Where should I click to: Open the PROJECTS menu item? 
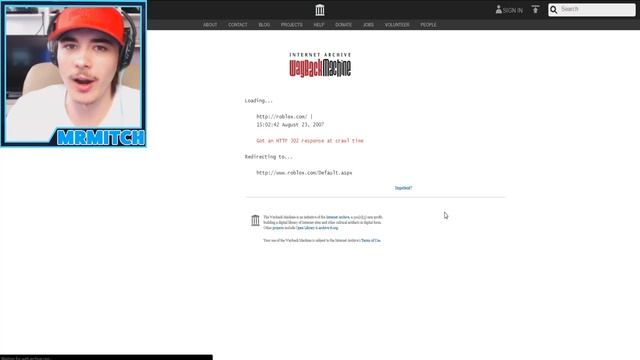coord(291,25)
